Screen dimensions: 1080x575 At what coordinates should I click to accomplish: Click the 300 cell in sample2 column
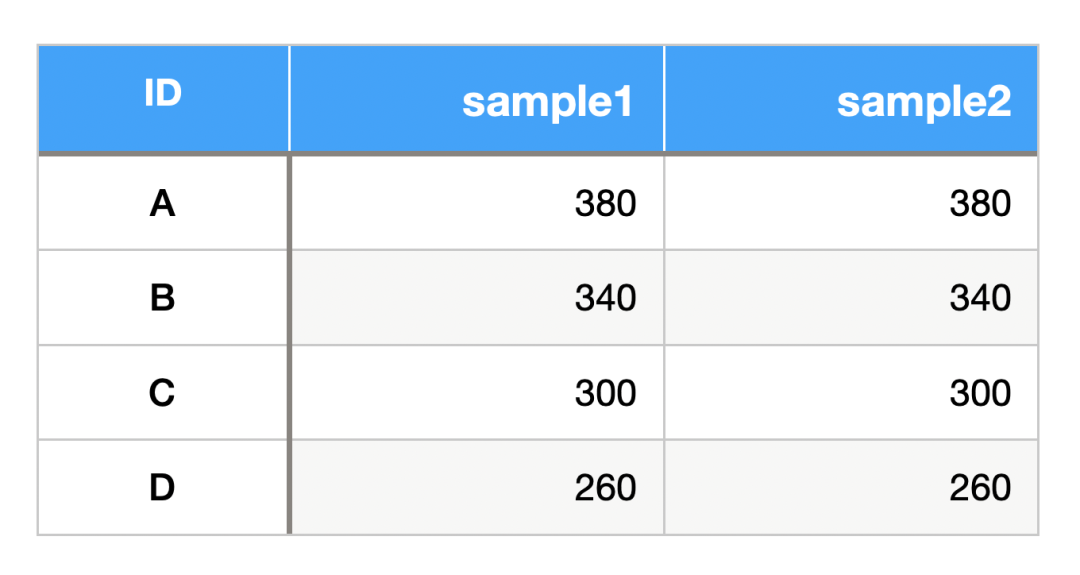point(980,393)
